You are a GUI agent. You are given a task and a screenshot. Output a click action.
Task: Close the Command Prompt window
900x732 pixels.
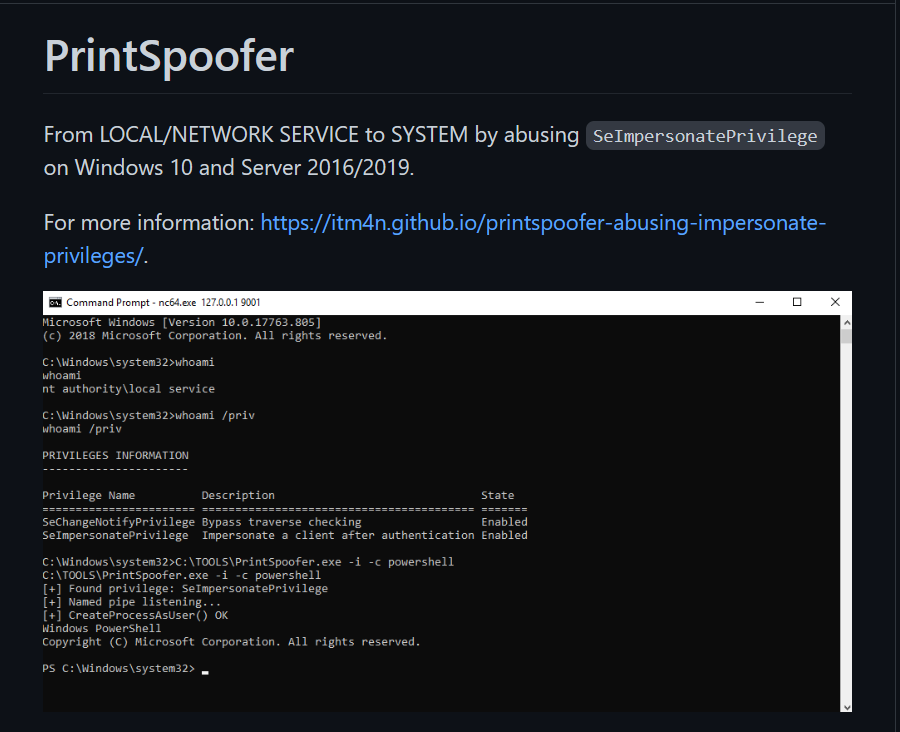point(835,303)
